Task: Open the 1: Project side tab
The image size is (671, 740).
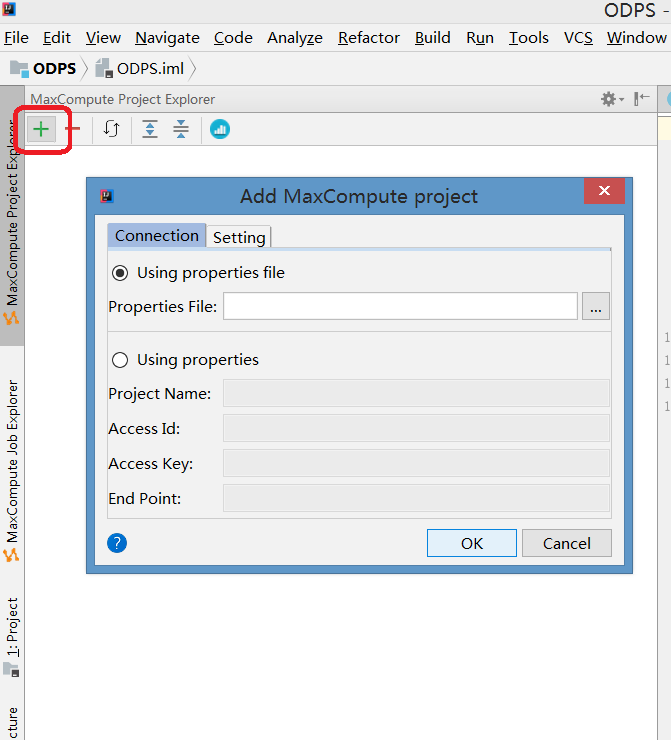Action: click(12, 636)
